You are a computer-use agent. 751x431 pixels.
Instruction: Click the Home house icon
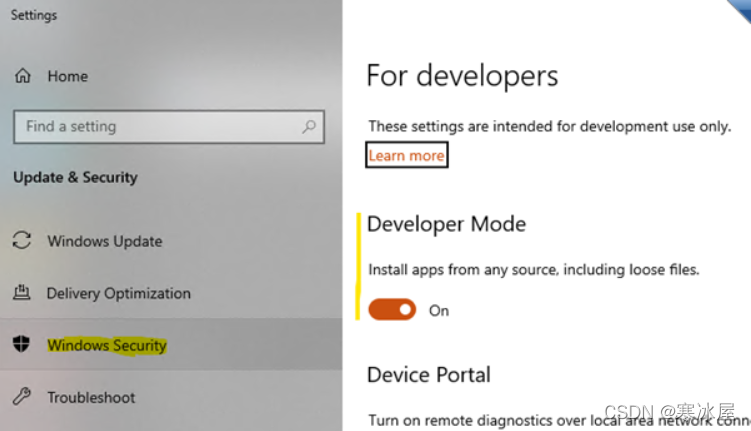23,76
